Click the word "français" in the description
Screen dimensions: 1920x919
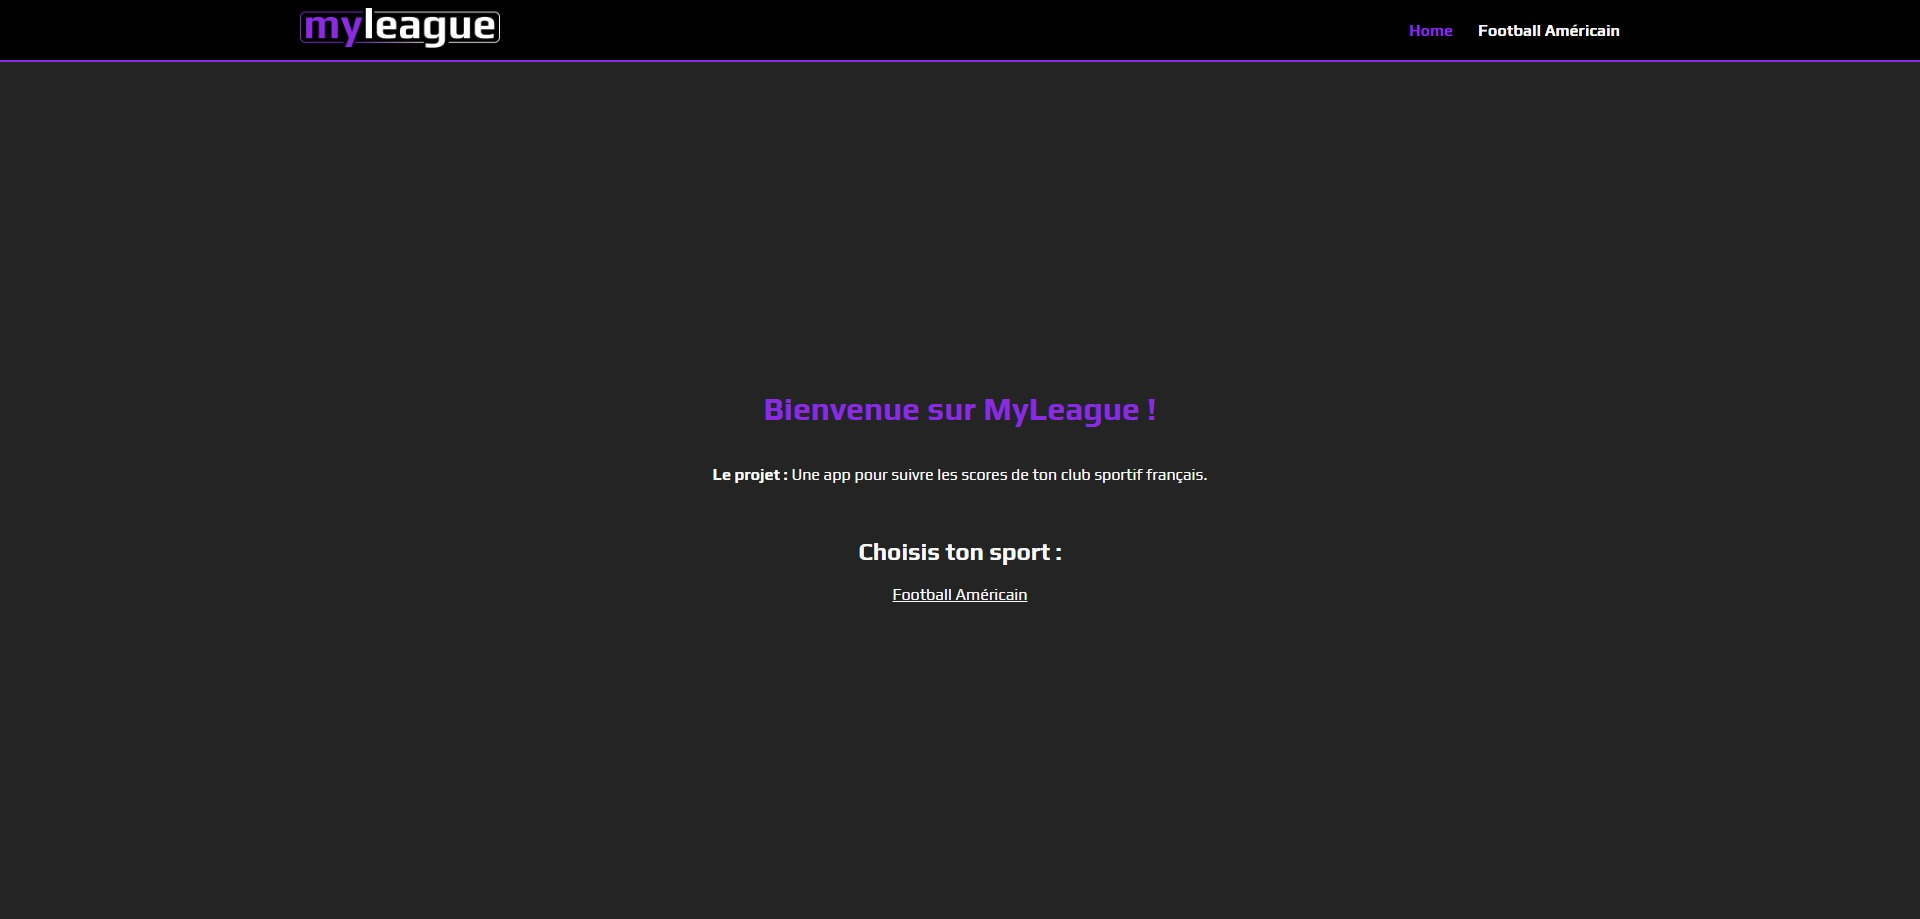click(1175, 475)
